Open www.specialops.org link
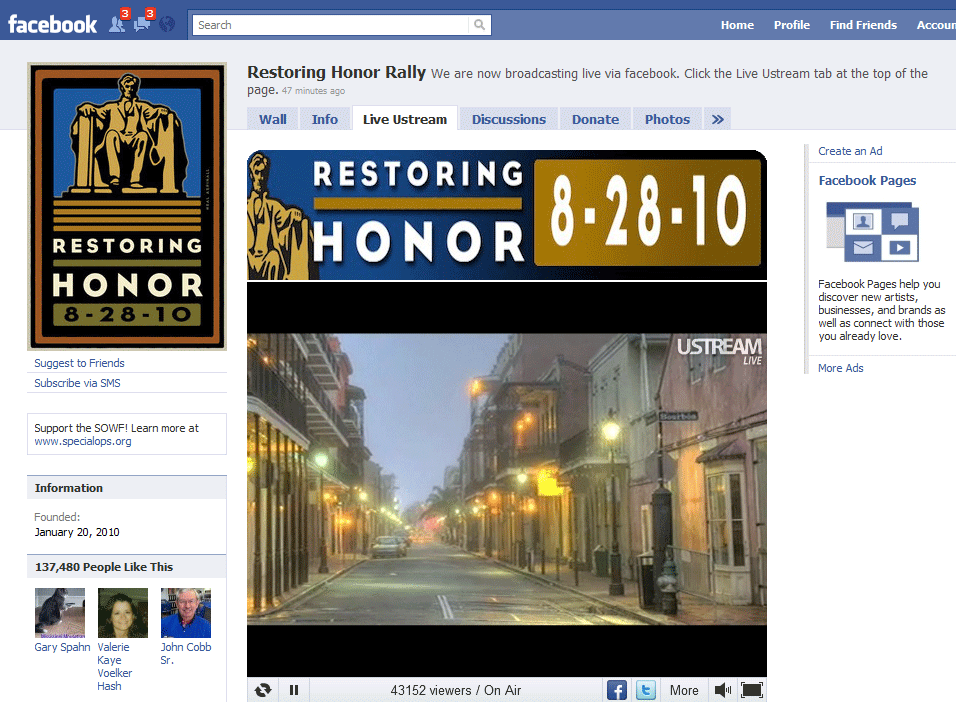 coord(83,441)
